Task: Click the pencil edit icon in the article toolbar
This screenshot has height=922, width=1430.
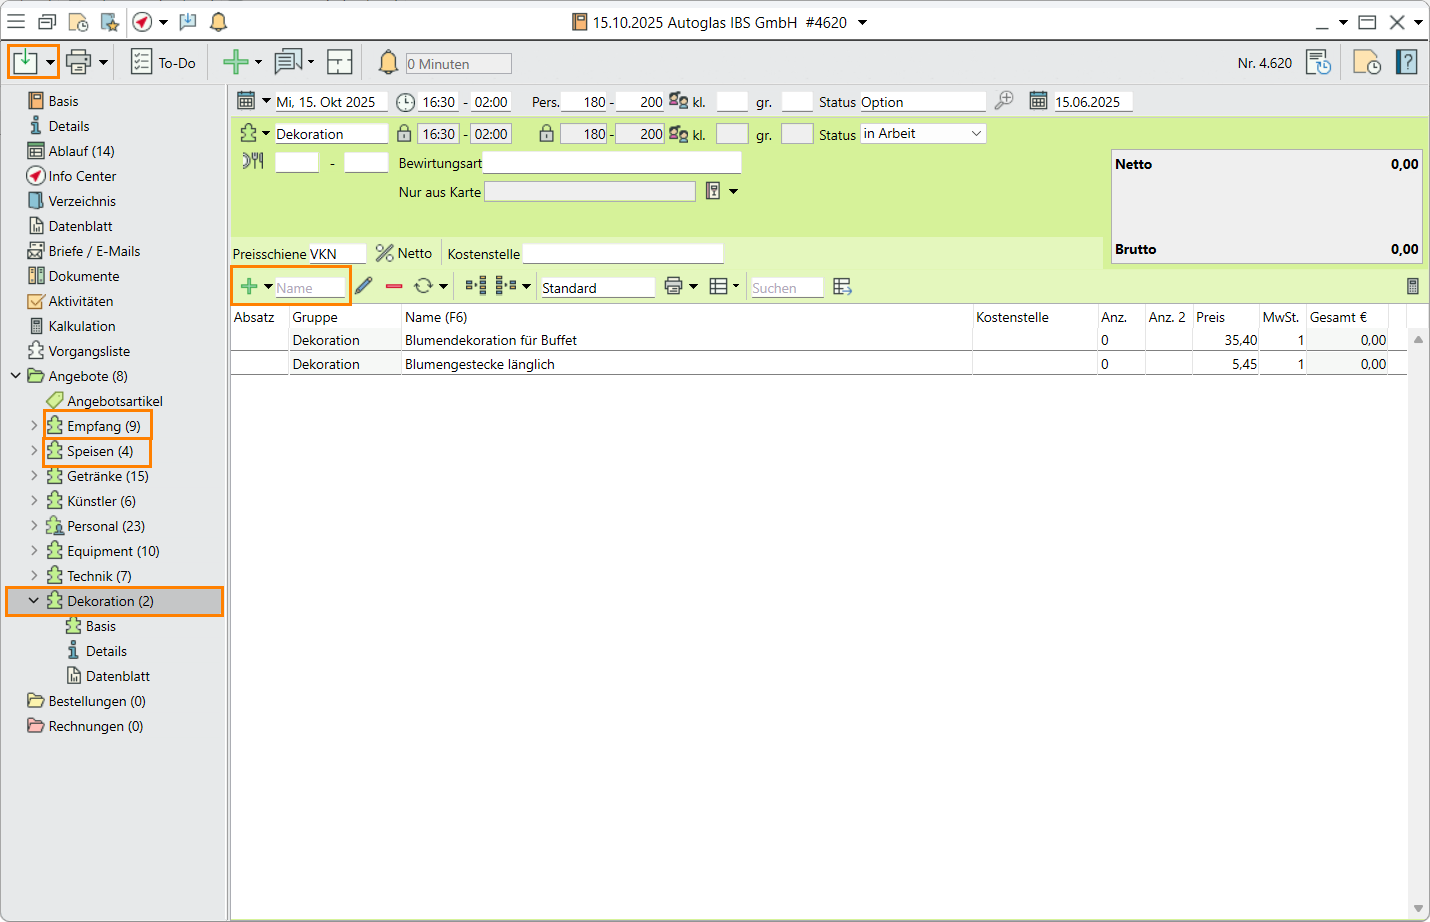Action: [x=364, y=286]
